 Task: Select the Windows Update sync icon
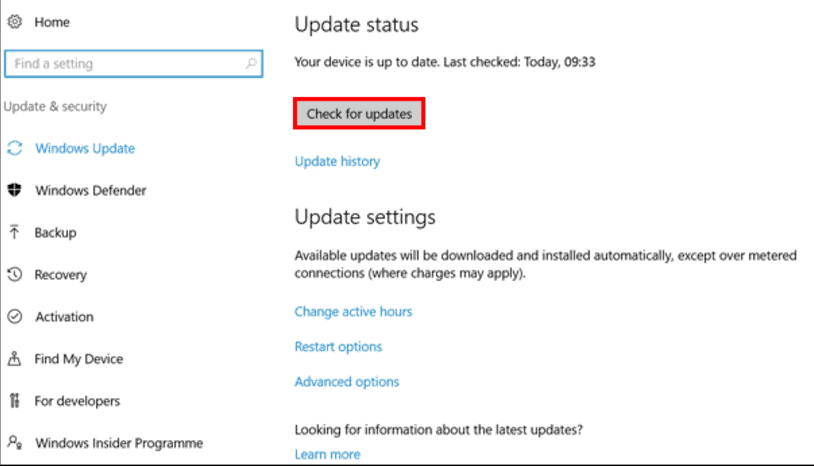tap(15, 148)
